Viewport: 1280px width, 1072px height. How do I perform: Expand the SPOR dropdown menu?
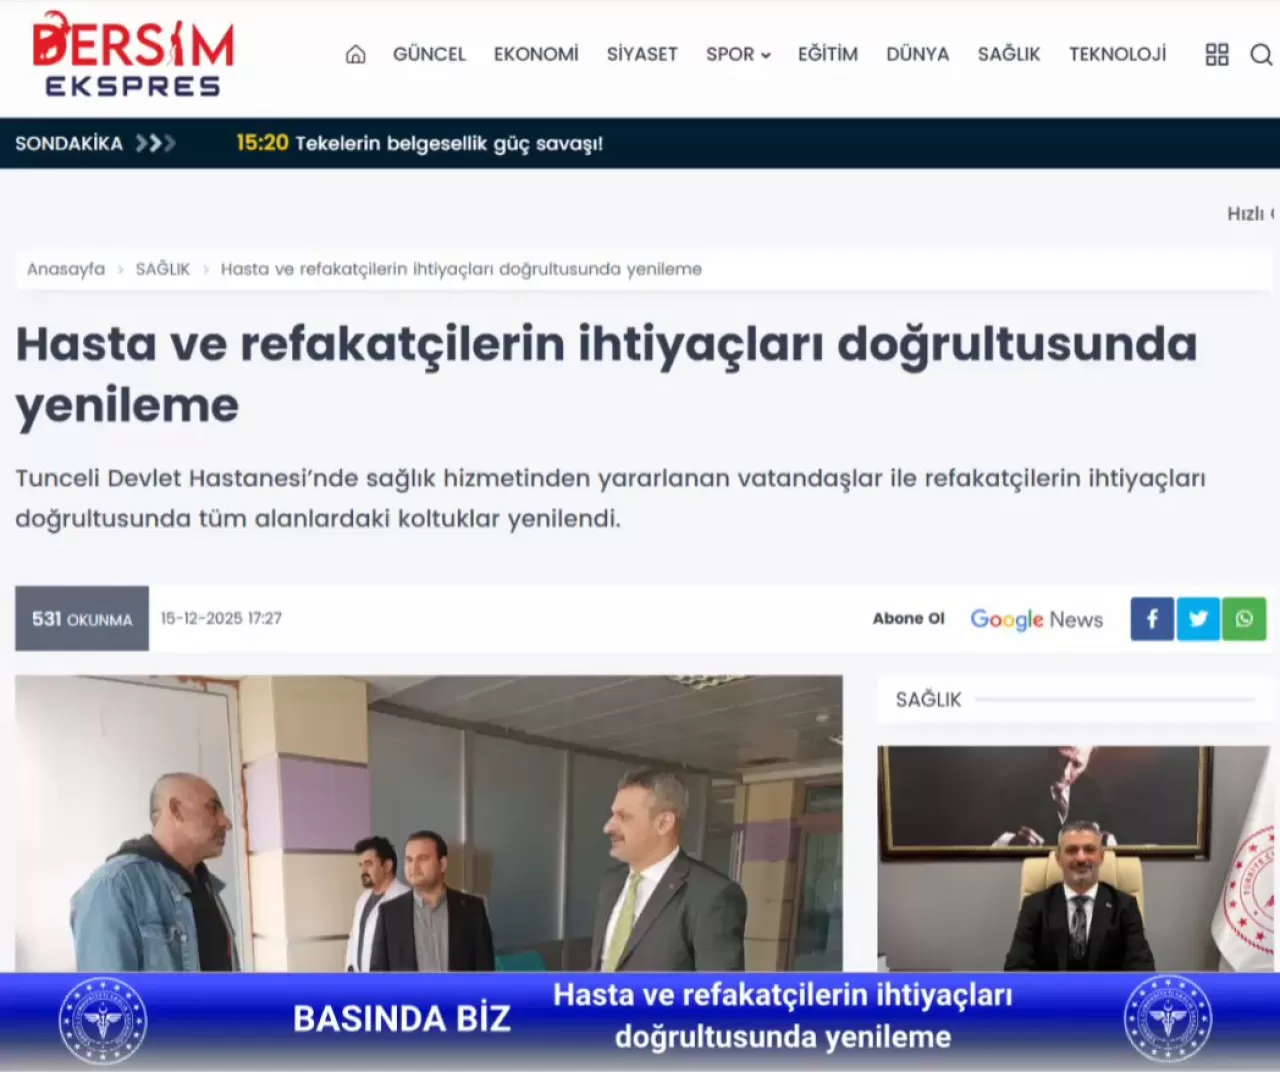pos(738,55)
